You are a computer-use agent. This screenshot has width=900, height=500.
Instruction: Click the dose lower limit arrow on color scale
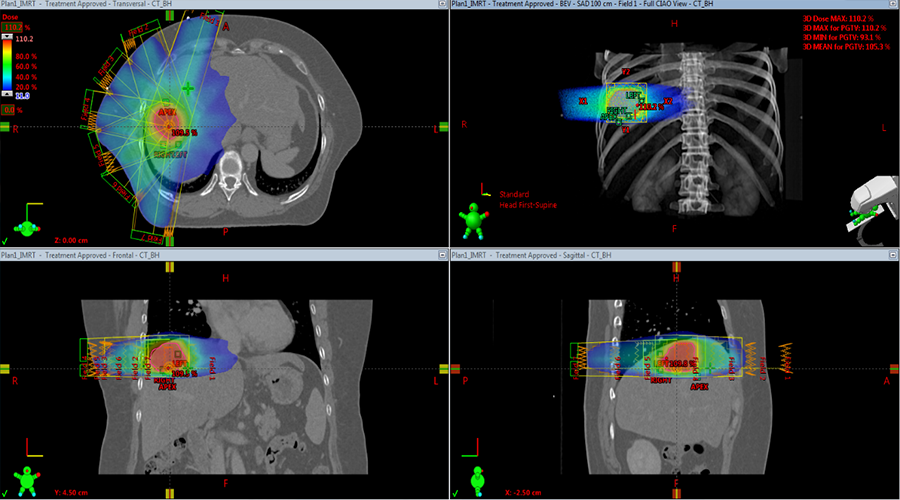(8, 93)
